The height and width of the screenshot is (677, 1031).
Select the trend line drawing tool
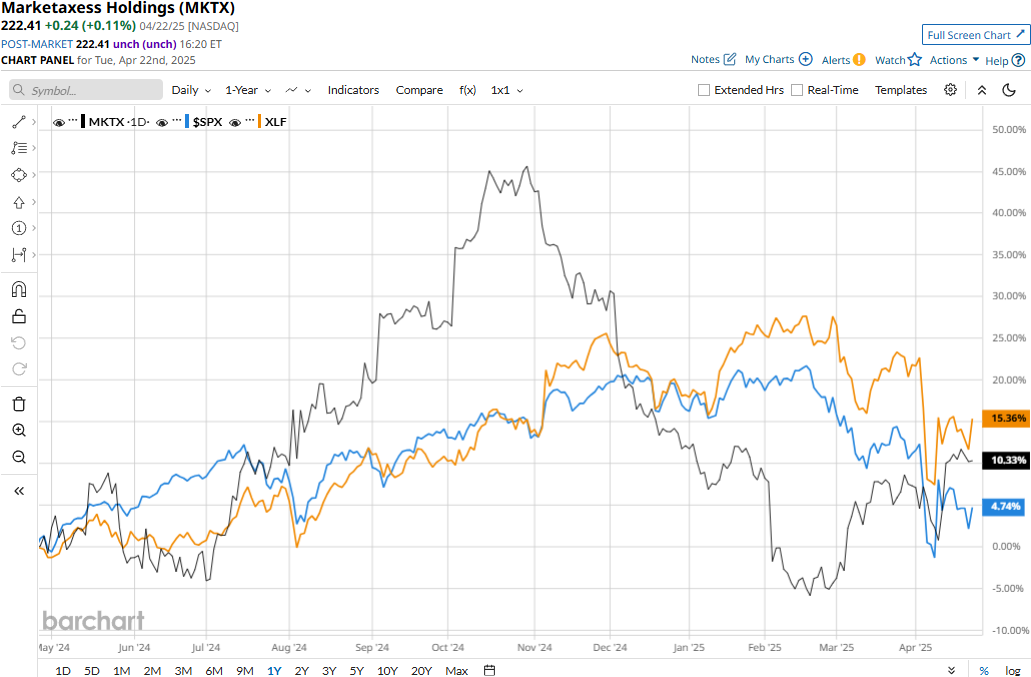[x=18, y=122]
